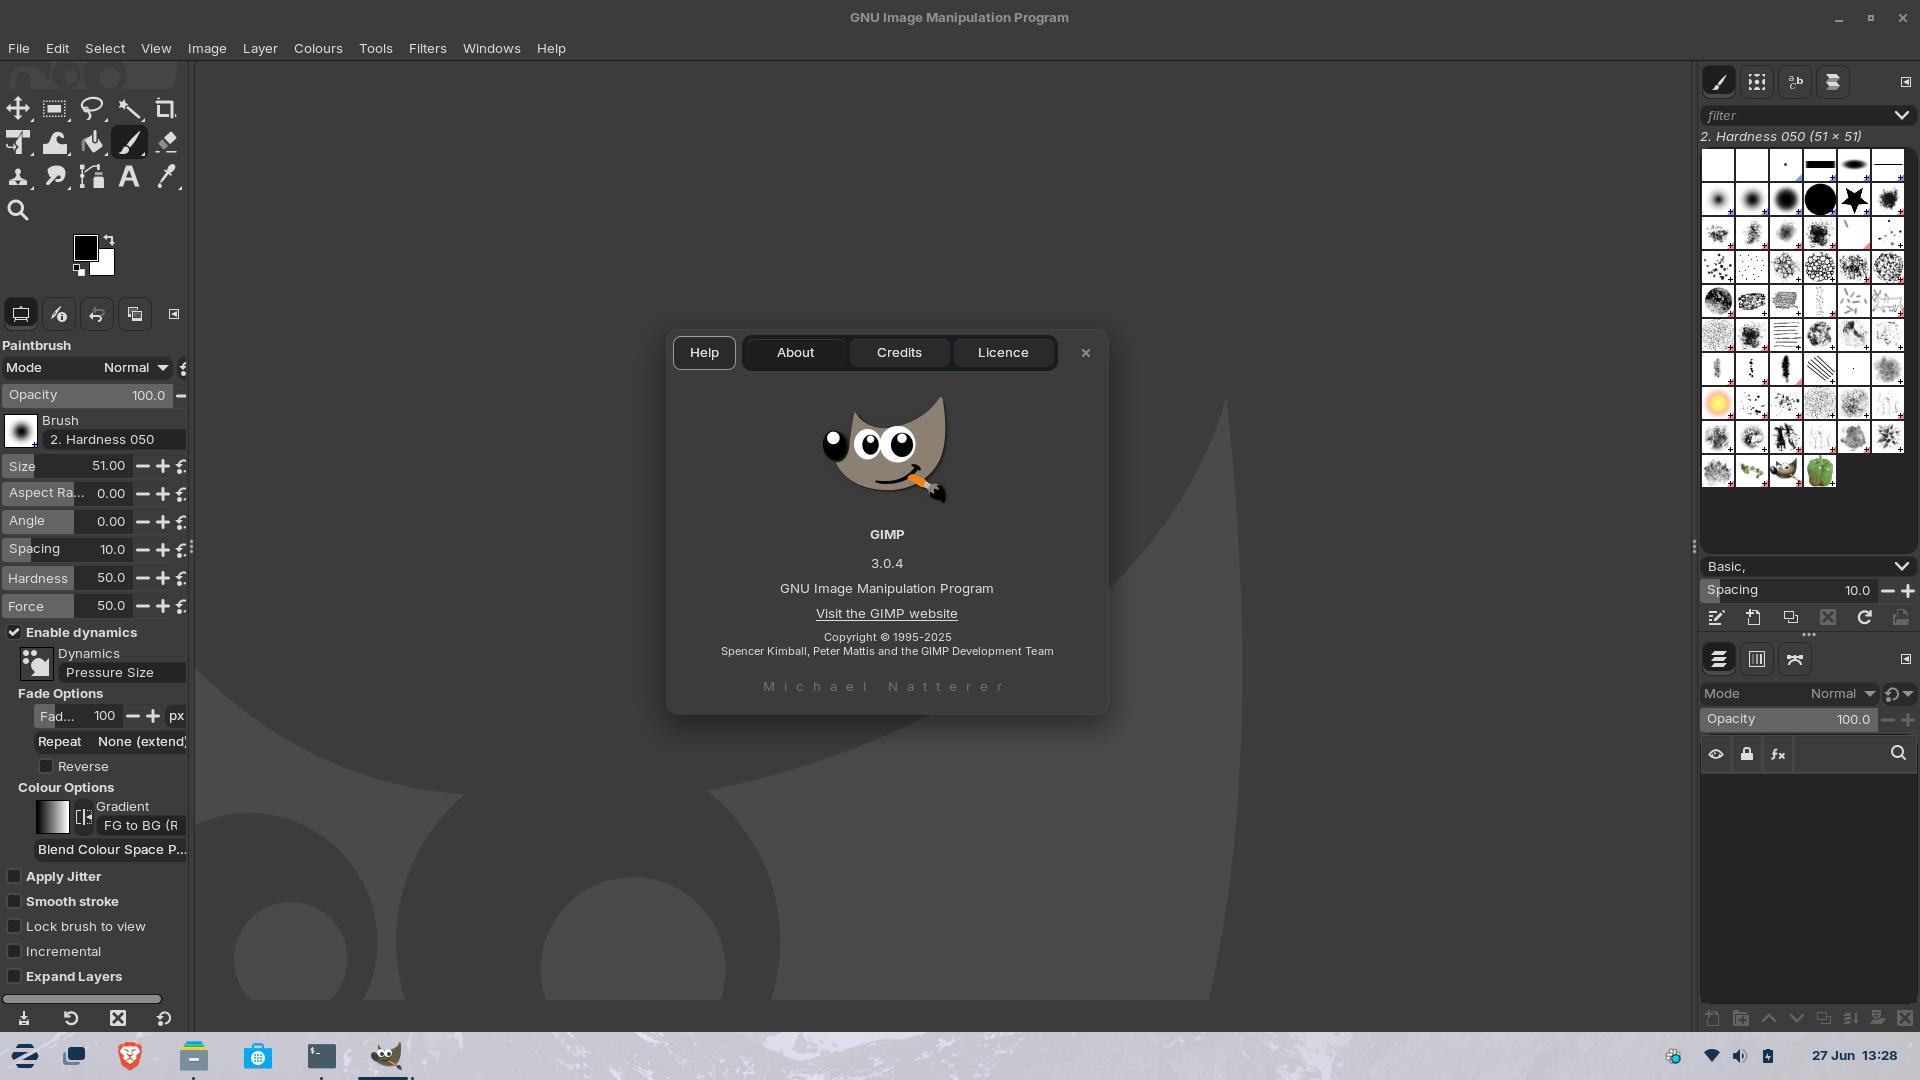Select the Fuzzy Select wand tool

click(129, 109)
